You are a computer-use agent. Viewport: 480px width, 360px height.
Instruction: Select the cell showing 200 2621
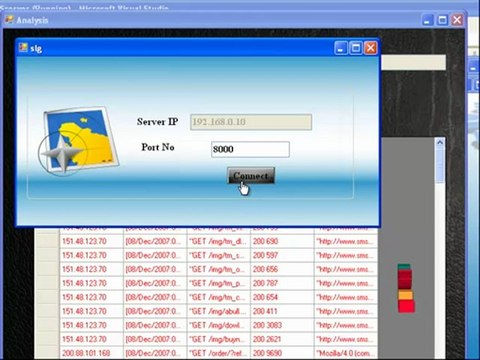tap(282, 339)
